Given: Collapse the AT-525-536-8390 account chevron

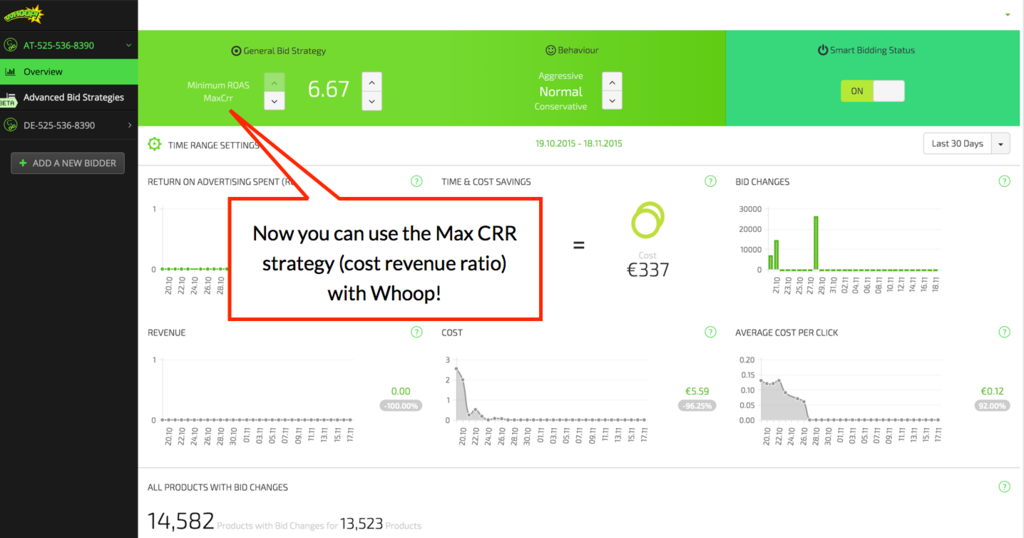Looking at the screenshot, I should click(129, 45).
